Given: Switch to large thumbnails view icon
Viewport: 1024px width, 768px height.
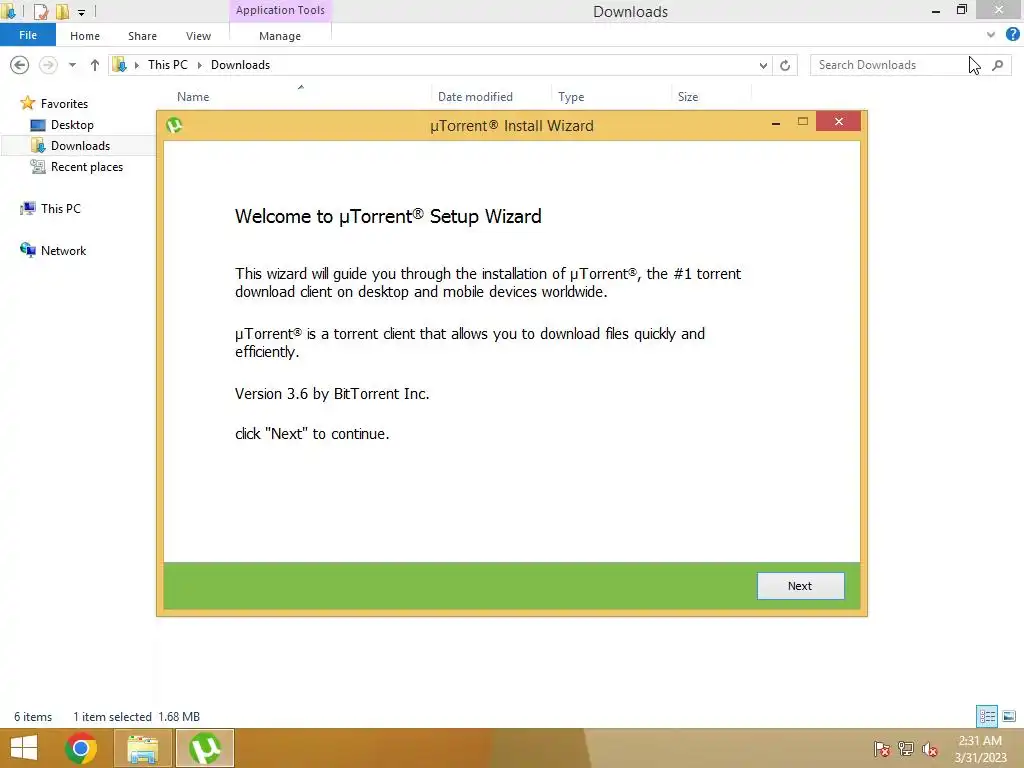Looking at the screenshot, I should [1009, 716].
